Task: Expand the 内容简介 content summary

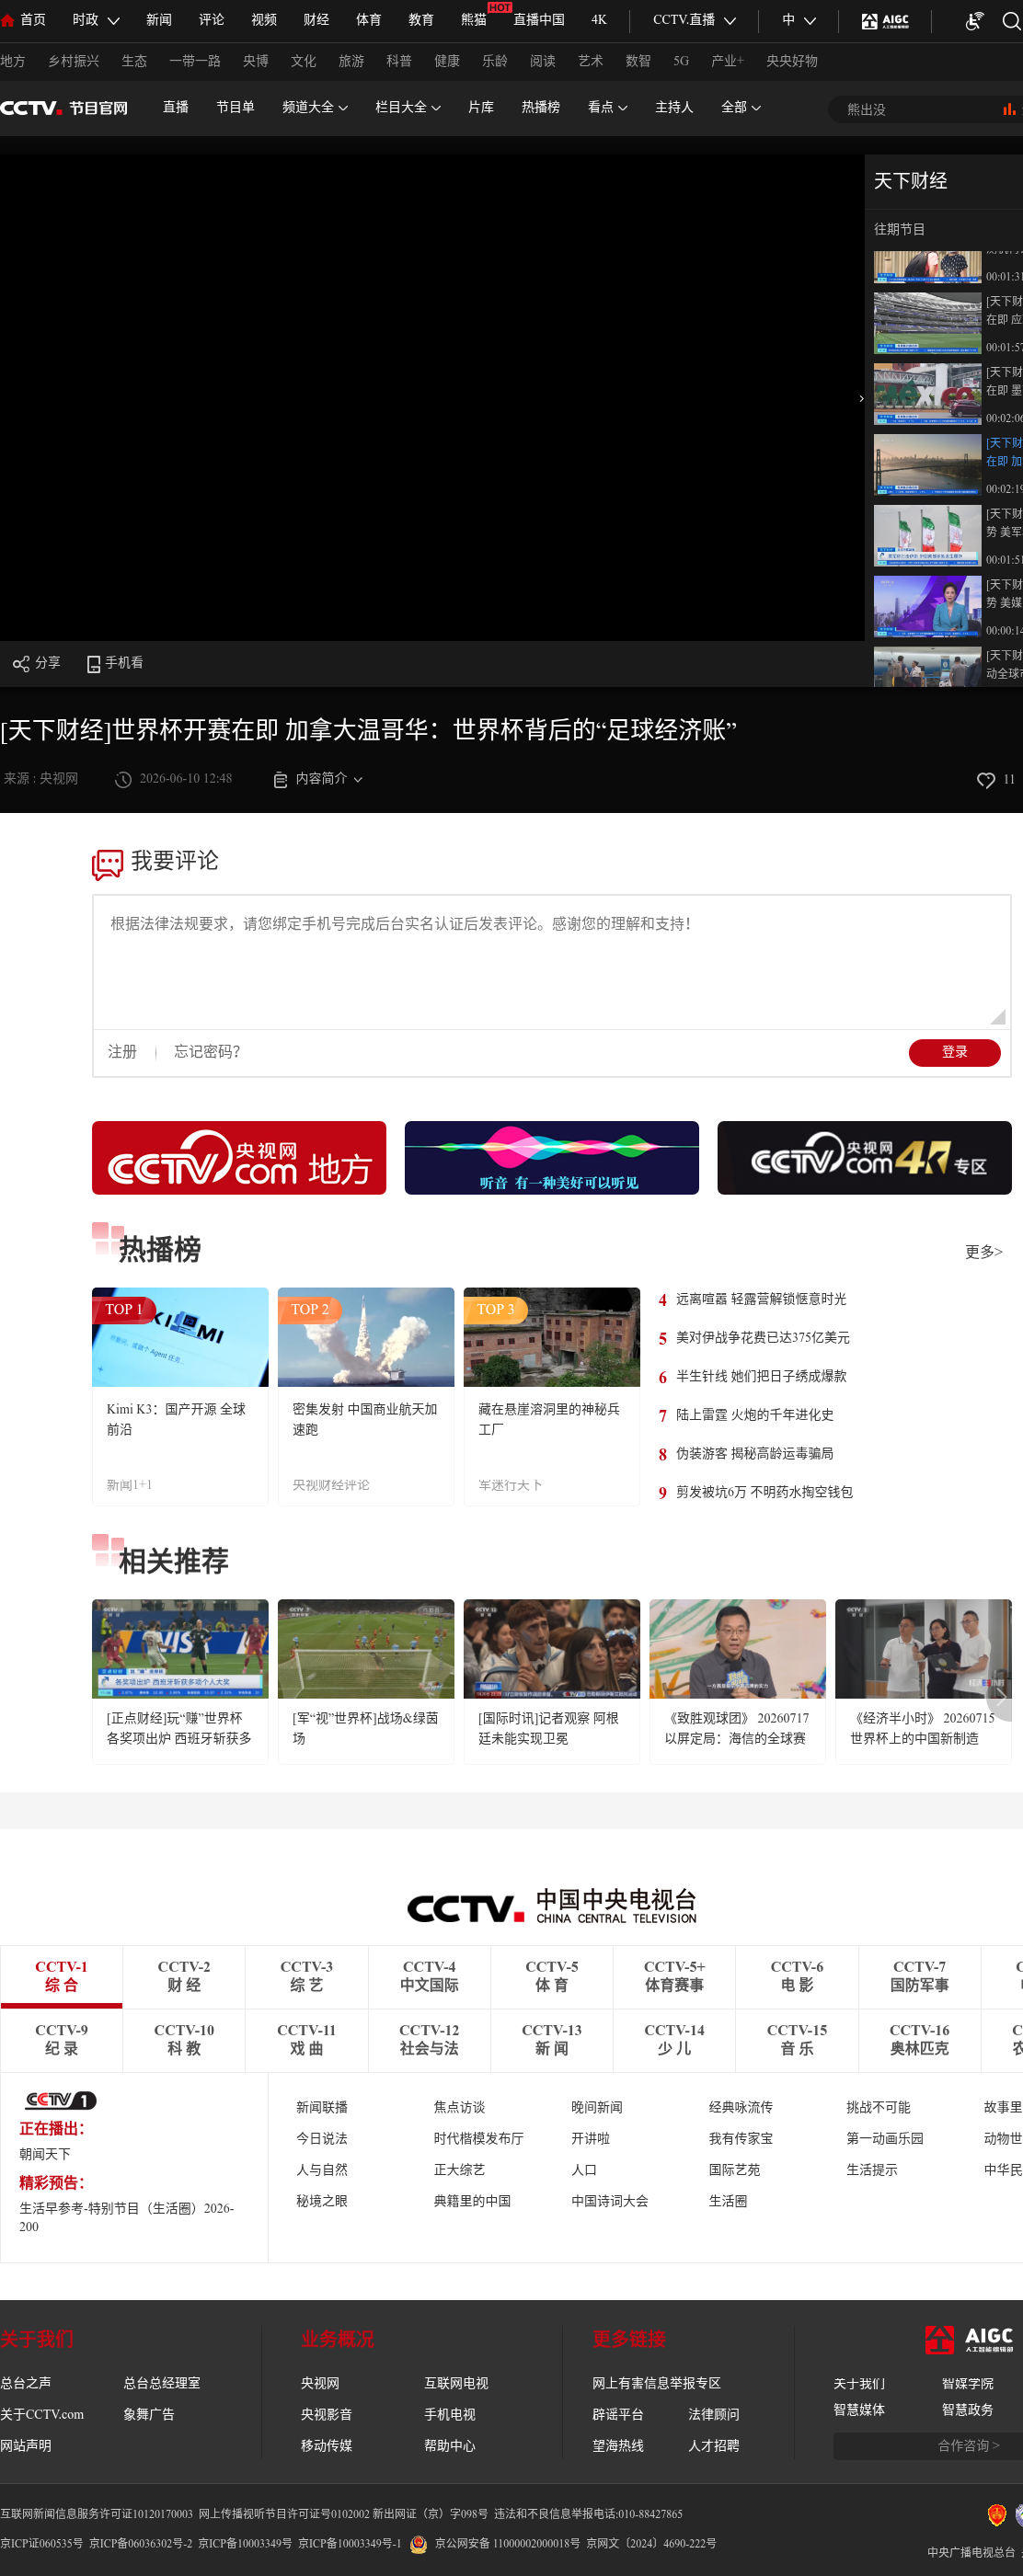Action: pyautogui.click(x=318, y=779)
